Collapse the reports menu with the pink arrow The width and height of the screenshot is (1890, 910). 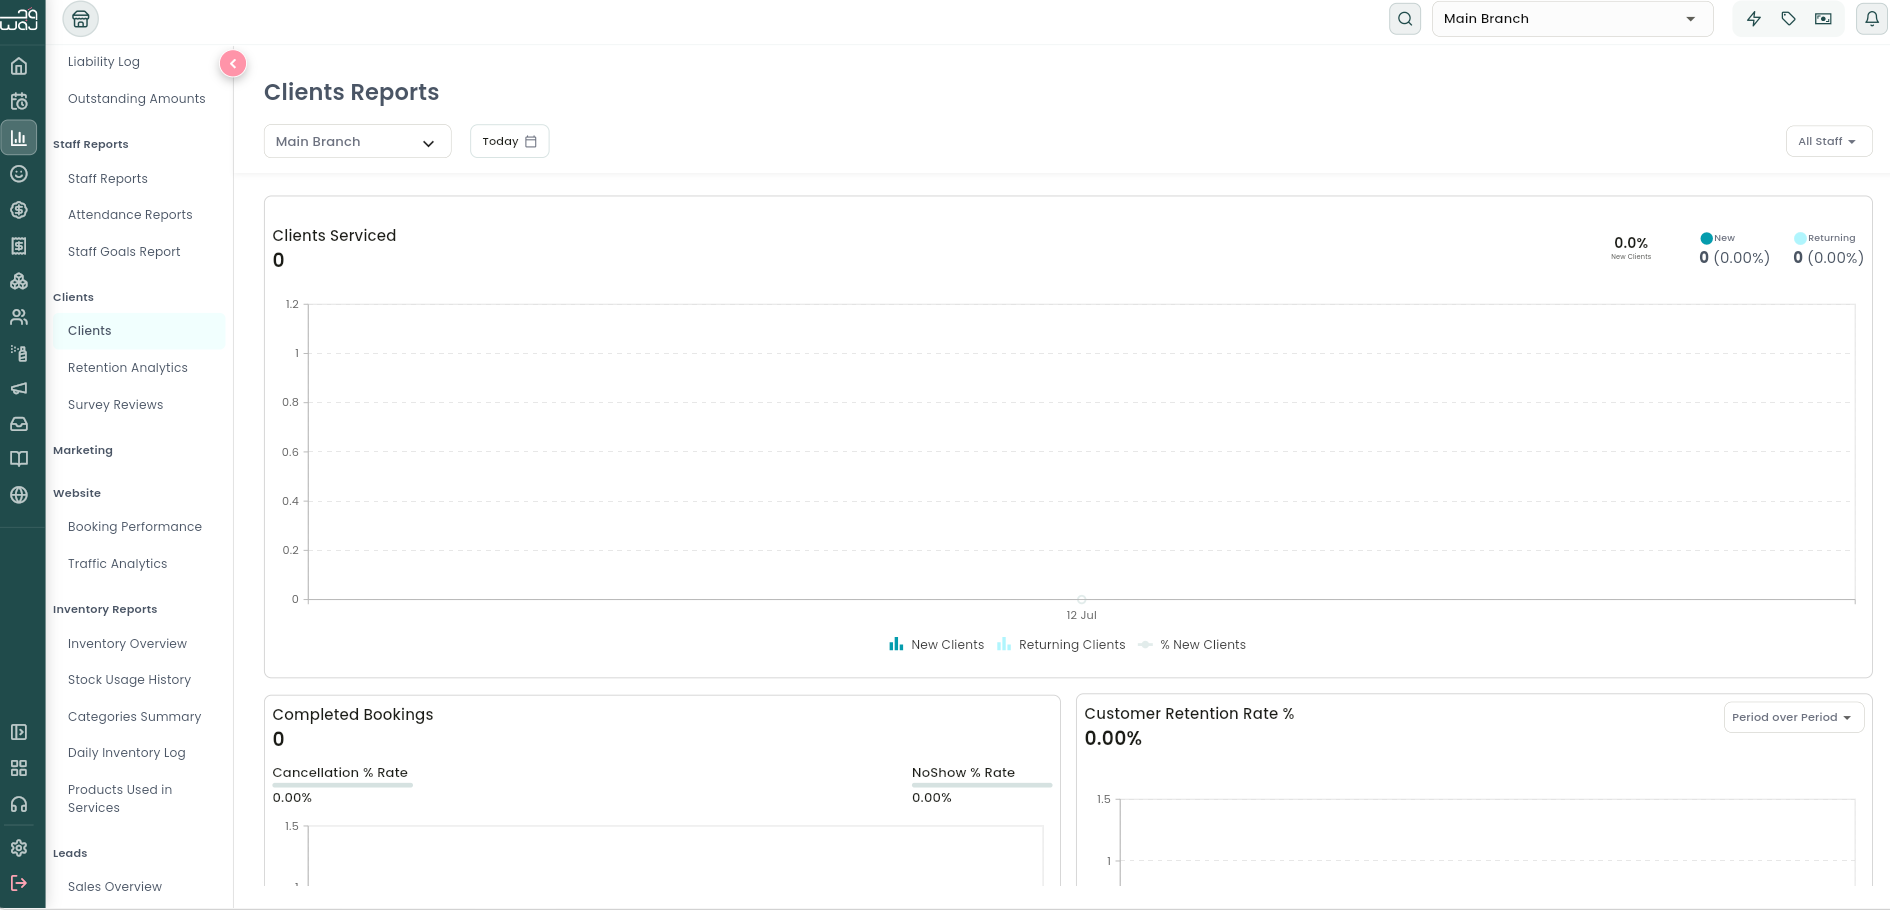233,64
